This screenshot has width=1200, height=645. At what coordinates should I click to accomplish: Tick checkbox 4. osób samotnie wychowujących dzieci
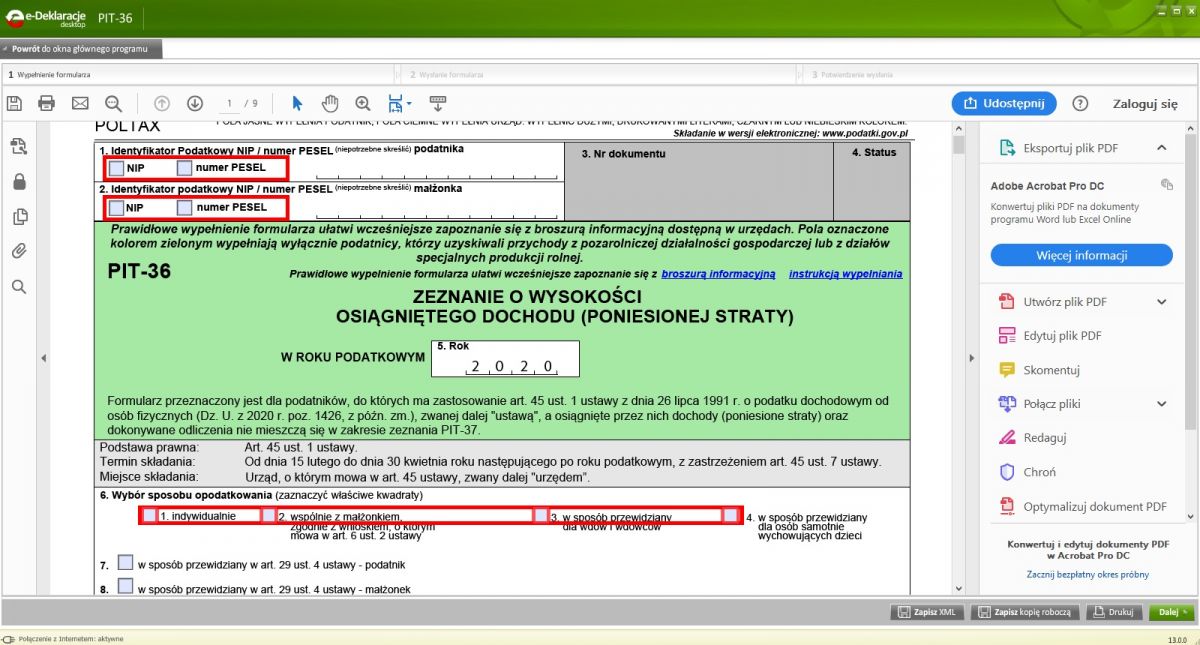730,516
